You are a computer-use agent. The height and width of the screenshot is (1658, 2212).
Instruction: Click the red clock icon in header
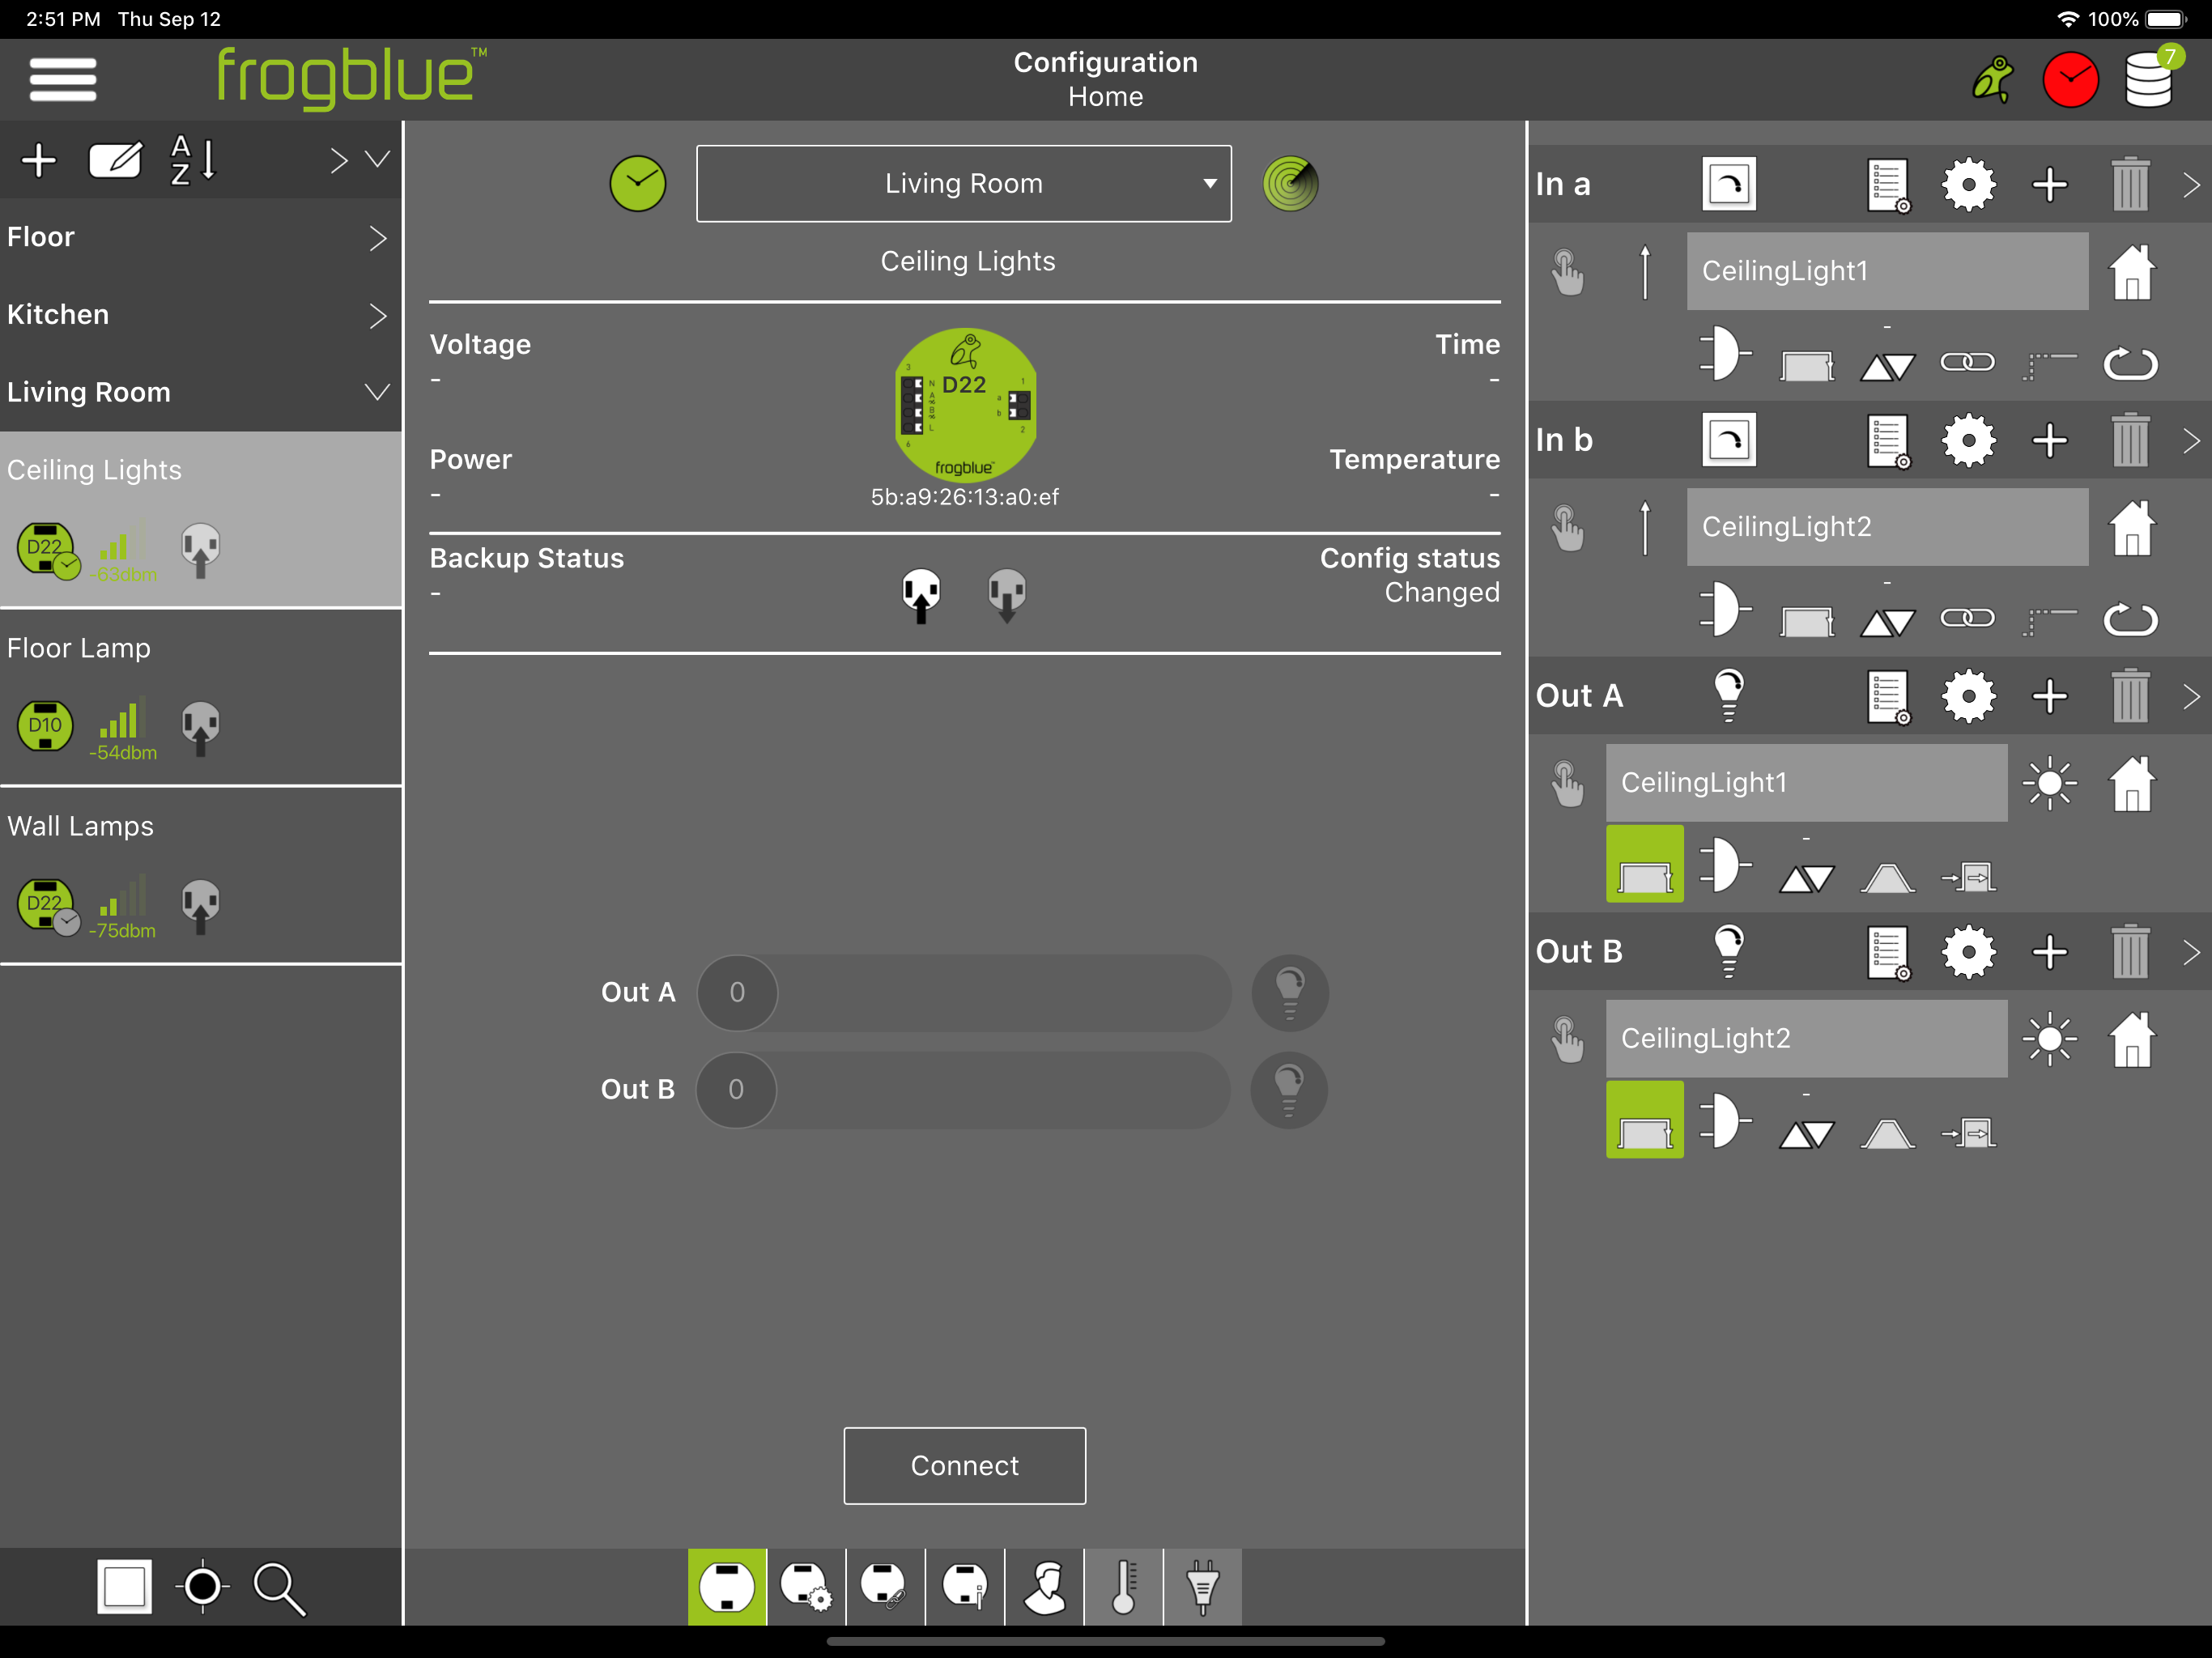click(x=2070, y=80)
